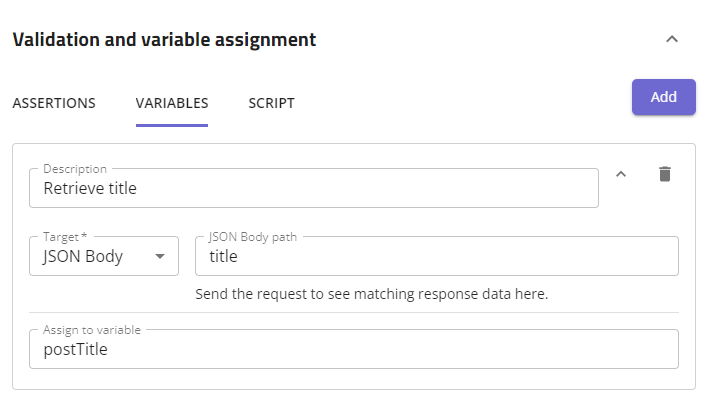The height and width of the screenshot is (408, 707).
Task: Collapse the Retrieve title variable card
Action: [x=621, y=174]
